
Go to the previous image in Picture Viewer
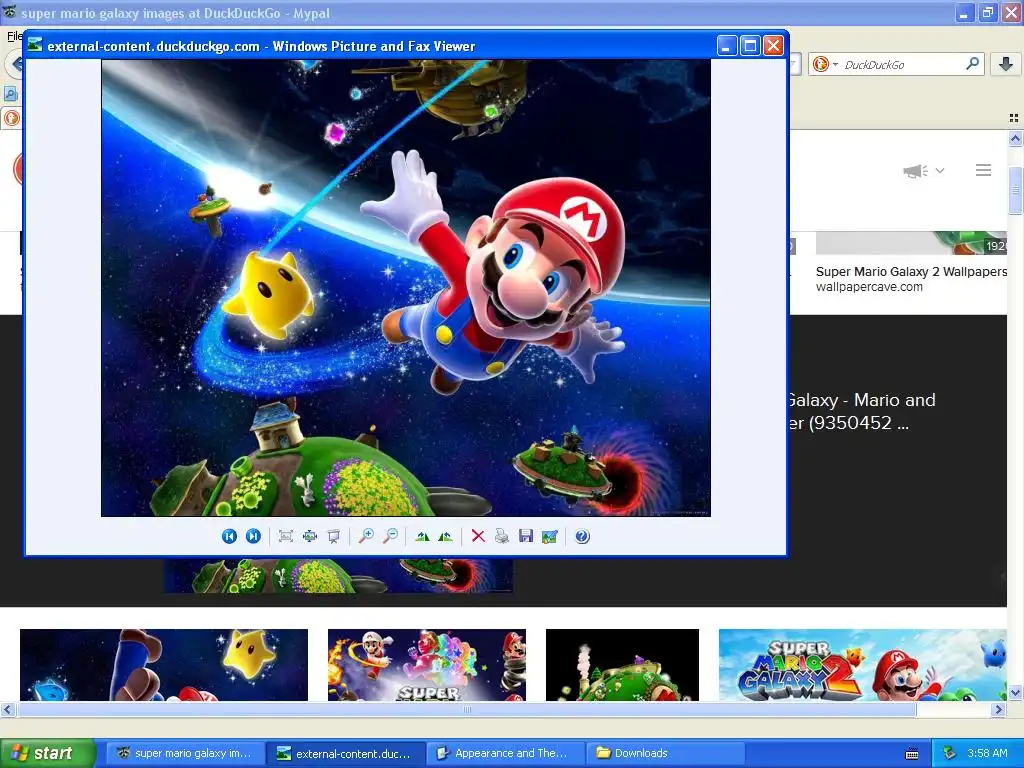(x=229, y=536)
